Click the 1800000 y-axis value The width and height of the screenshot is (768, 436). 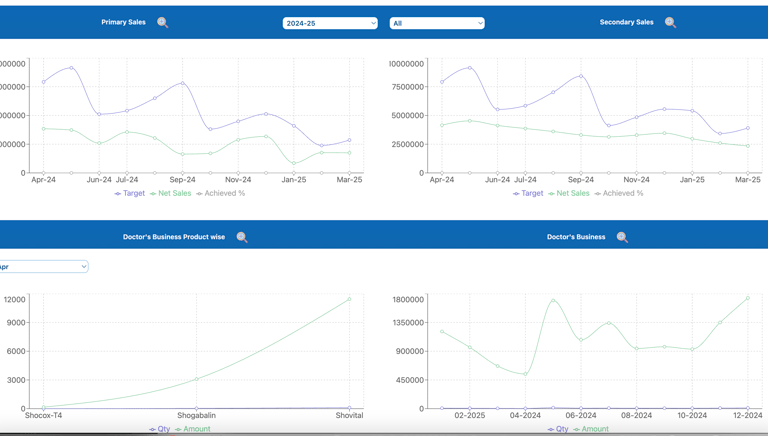408,300
